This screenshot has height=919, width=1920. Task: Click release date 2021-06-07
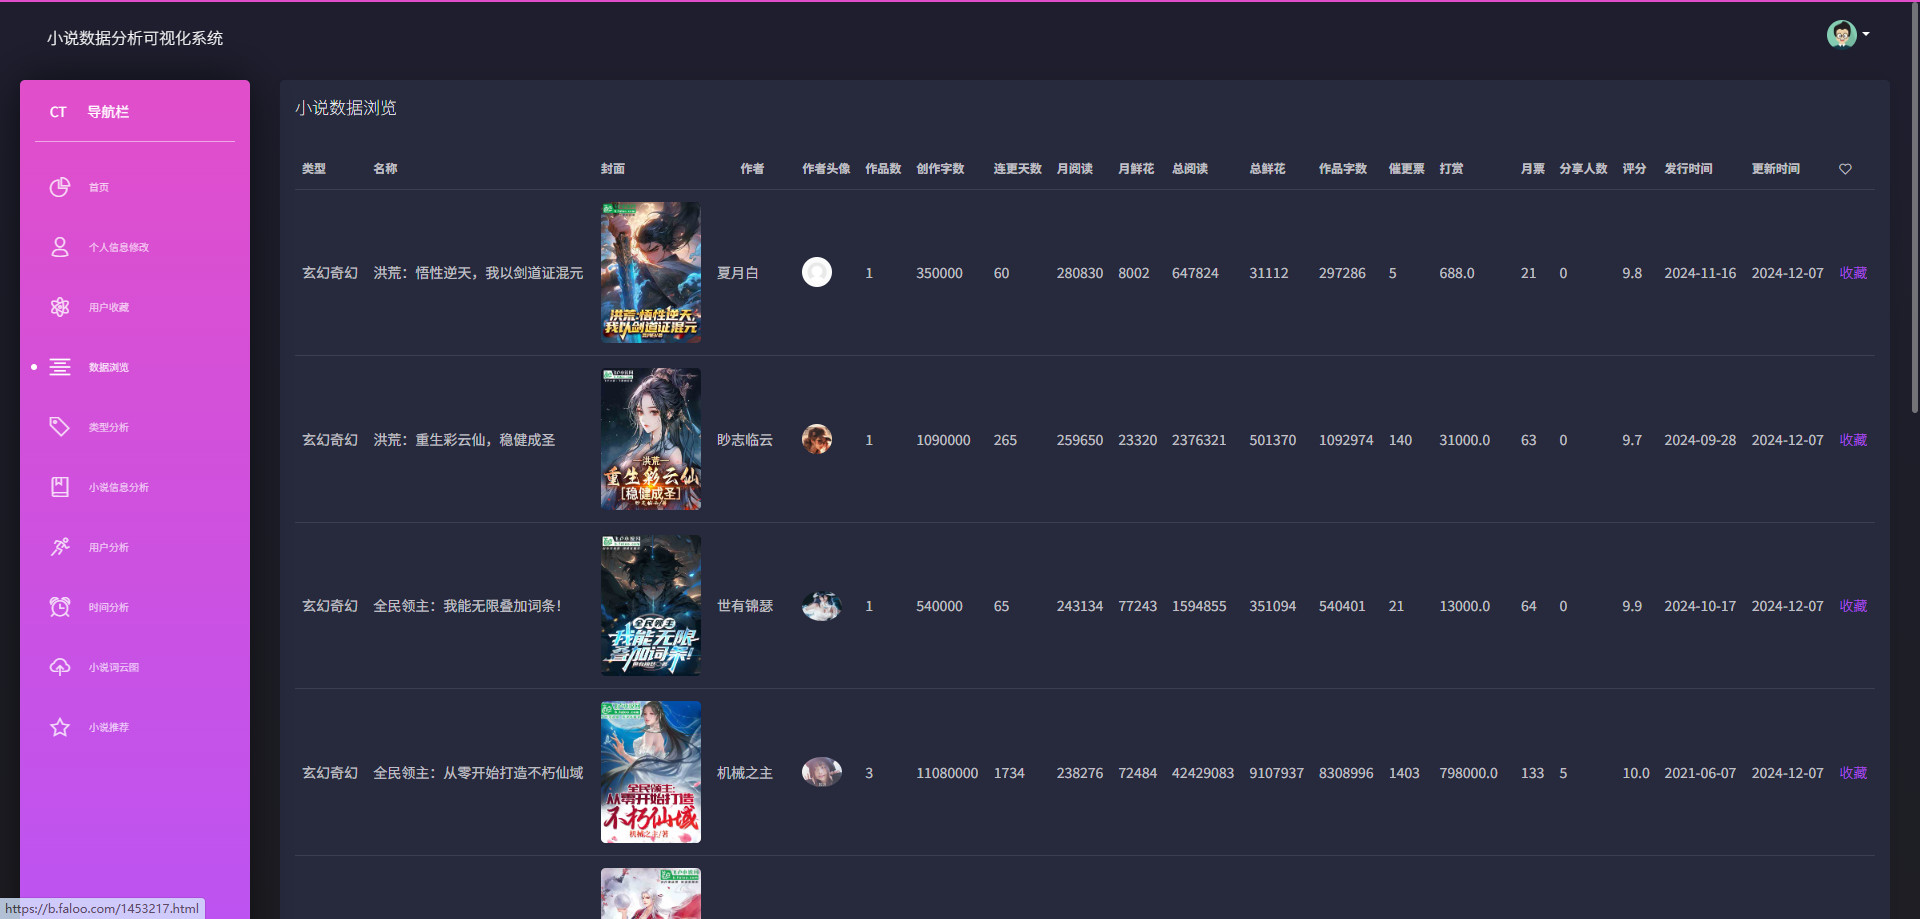[x=1700, y=773]
